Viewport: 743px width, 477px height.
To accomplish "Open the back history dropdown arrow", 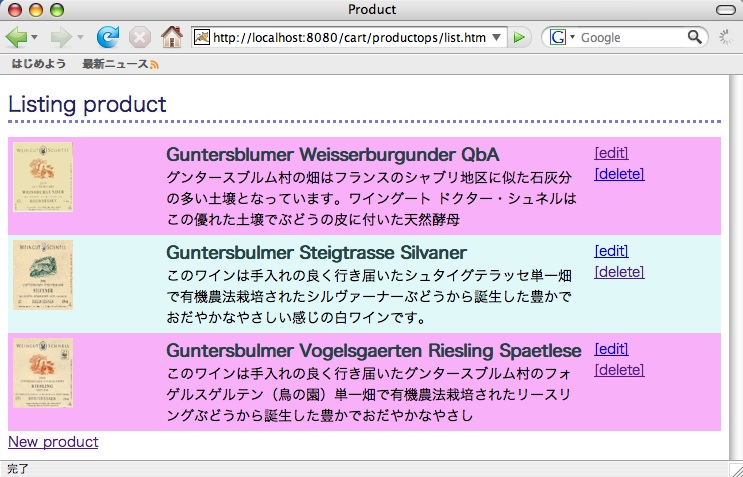I will 35,38.
